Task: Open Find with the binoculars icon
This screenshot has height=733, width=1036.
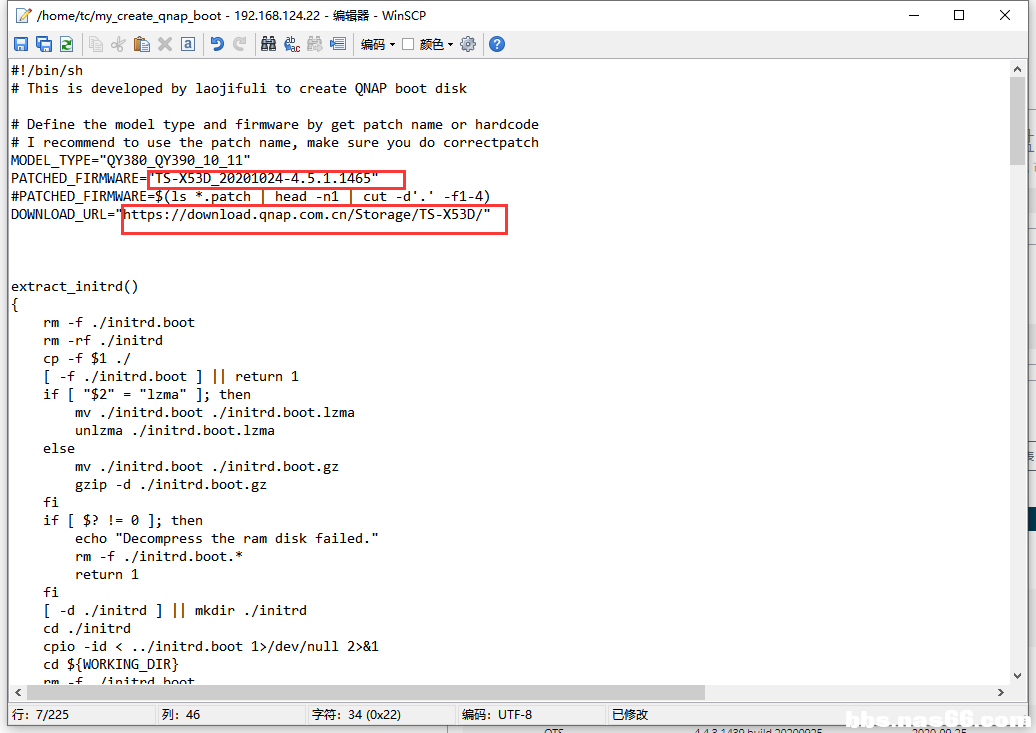Action: (268, 44)
